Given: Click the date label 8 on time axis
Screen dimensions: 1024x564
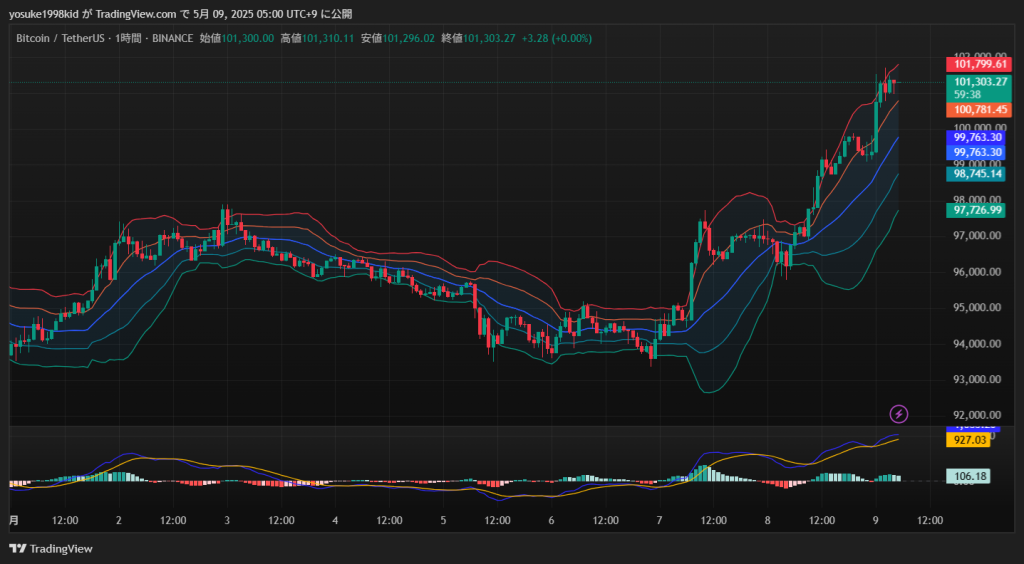Looking at the screenshot, I should [x=767, y=520].
